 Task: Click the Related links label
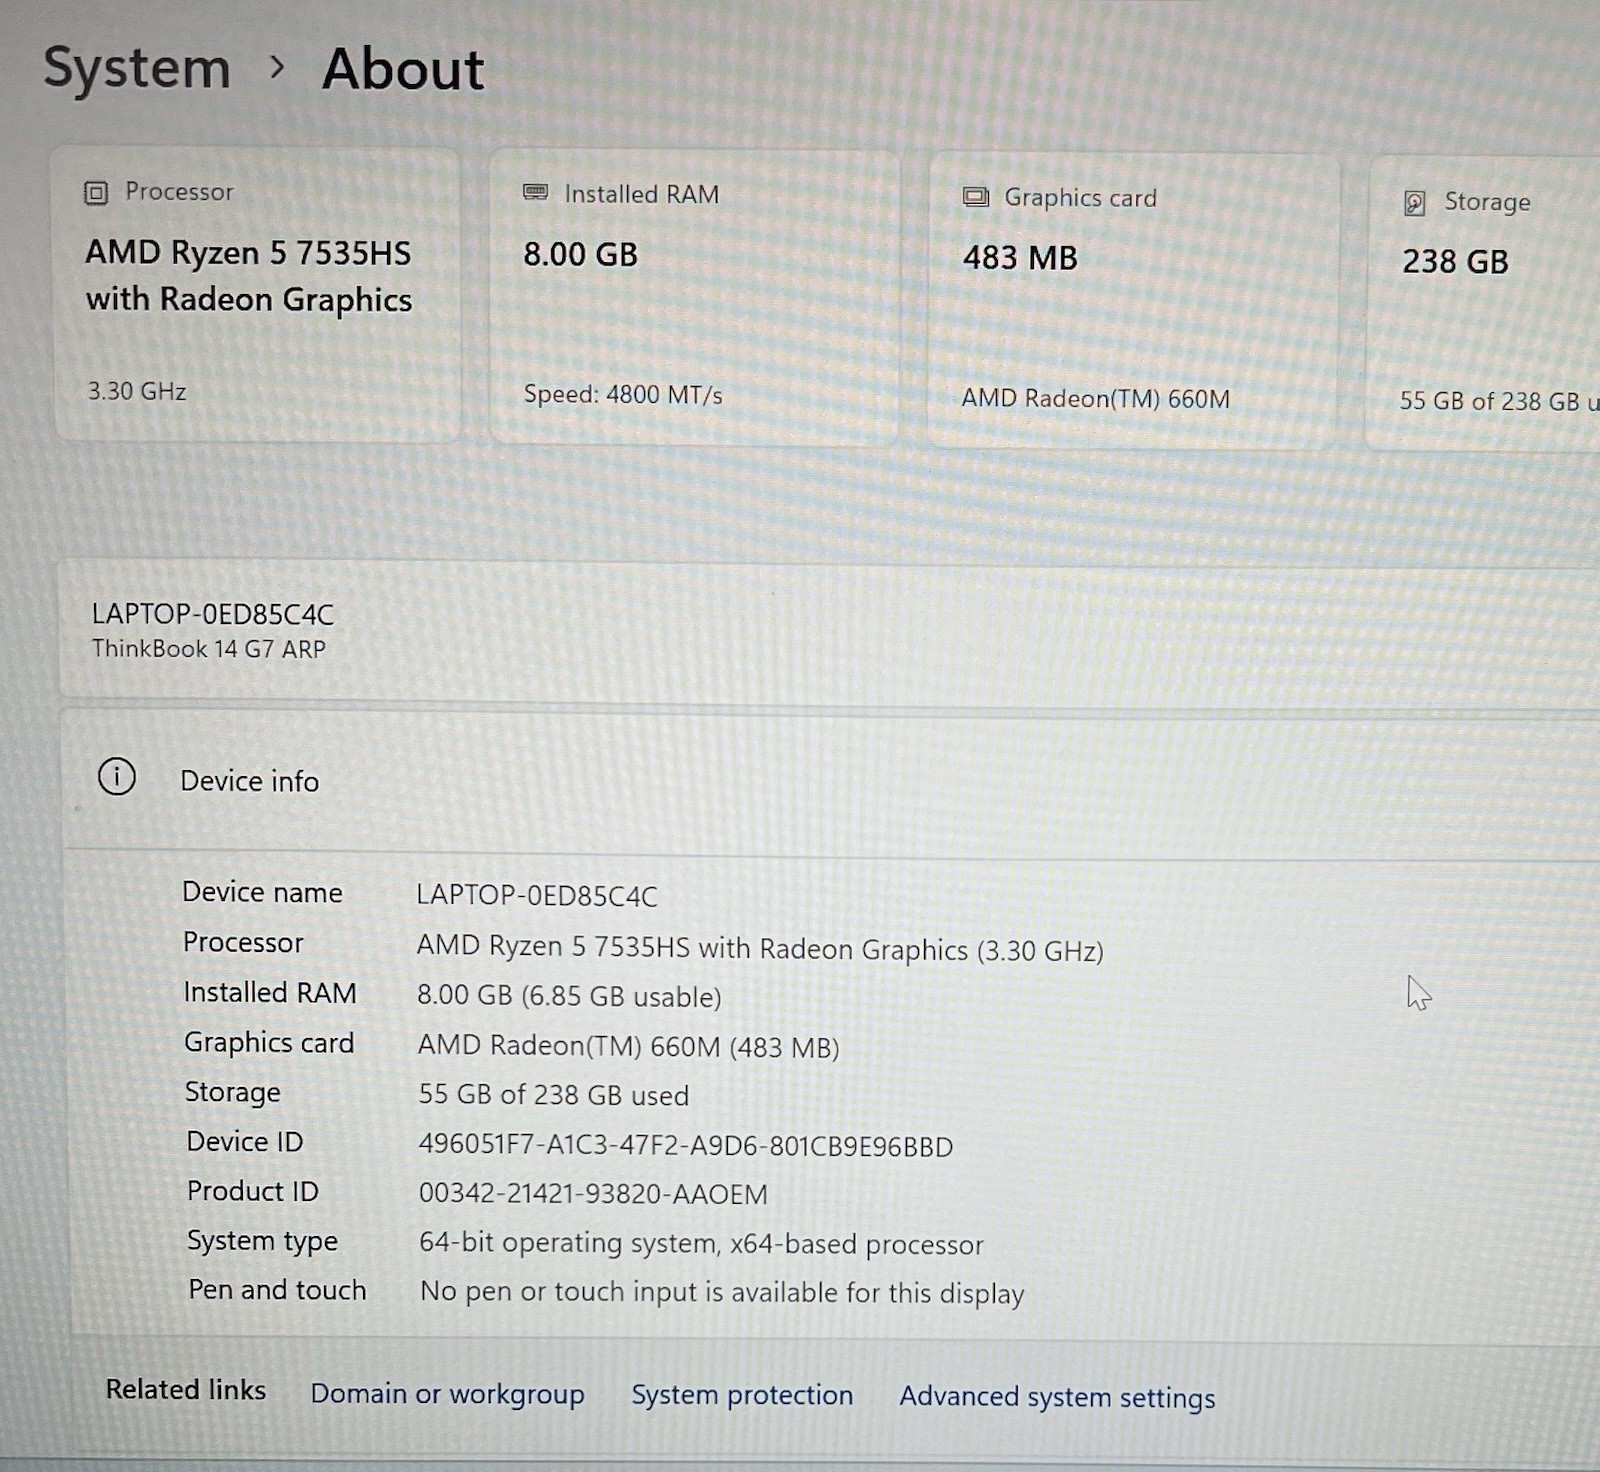coord(186,1390)
